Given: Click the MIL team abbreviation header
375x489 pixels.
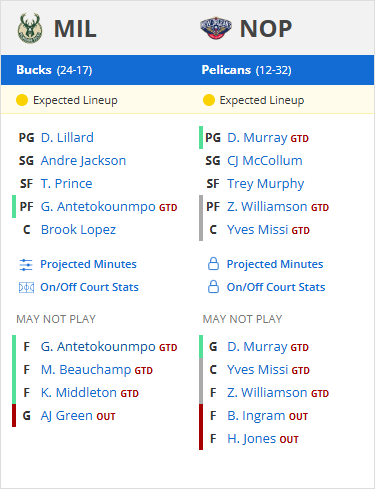Looking at the screenshot, I should click(75, 29).
